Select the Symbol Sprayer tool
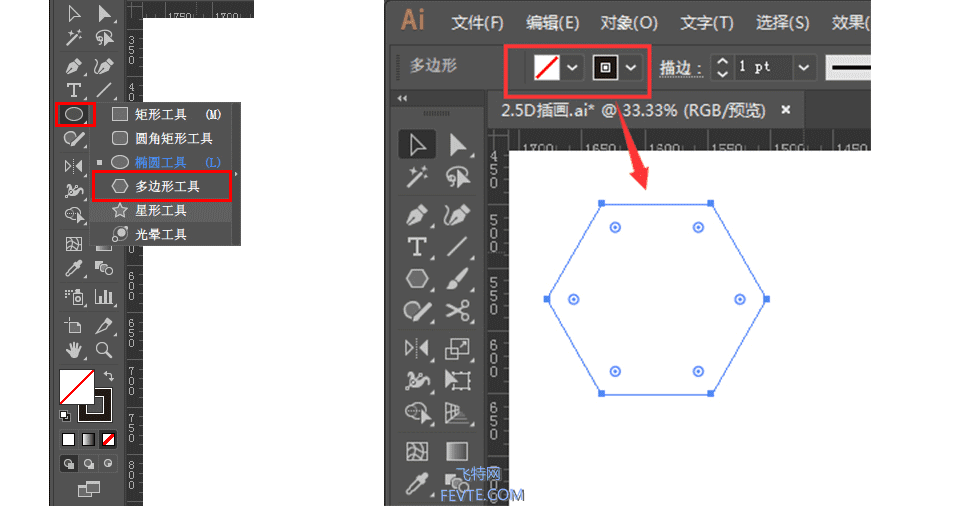The height and width of the screenshot is (507, 960). point(74,297)
